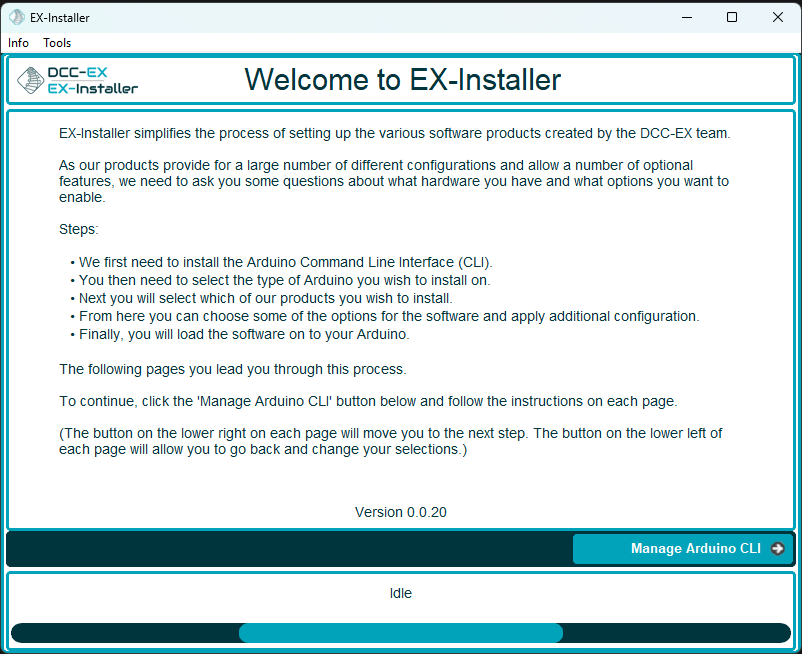Click the EX-Installer window title text

tap(60, 18)
